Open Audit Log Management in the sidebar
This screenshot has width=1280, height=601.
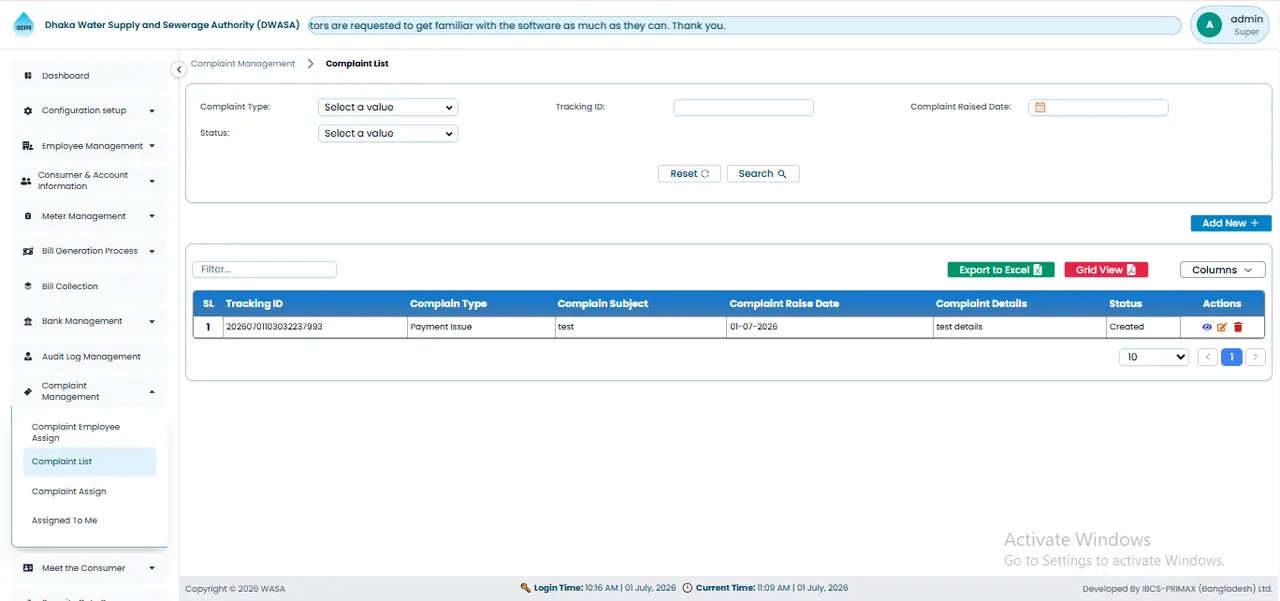[91, 356]
